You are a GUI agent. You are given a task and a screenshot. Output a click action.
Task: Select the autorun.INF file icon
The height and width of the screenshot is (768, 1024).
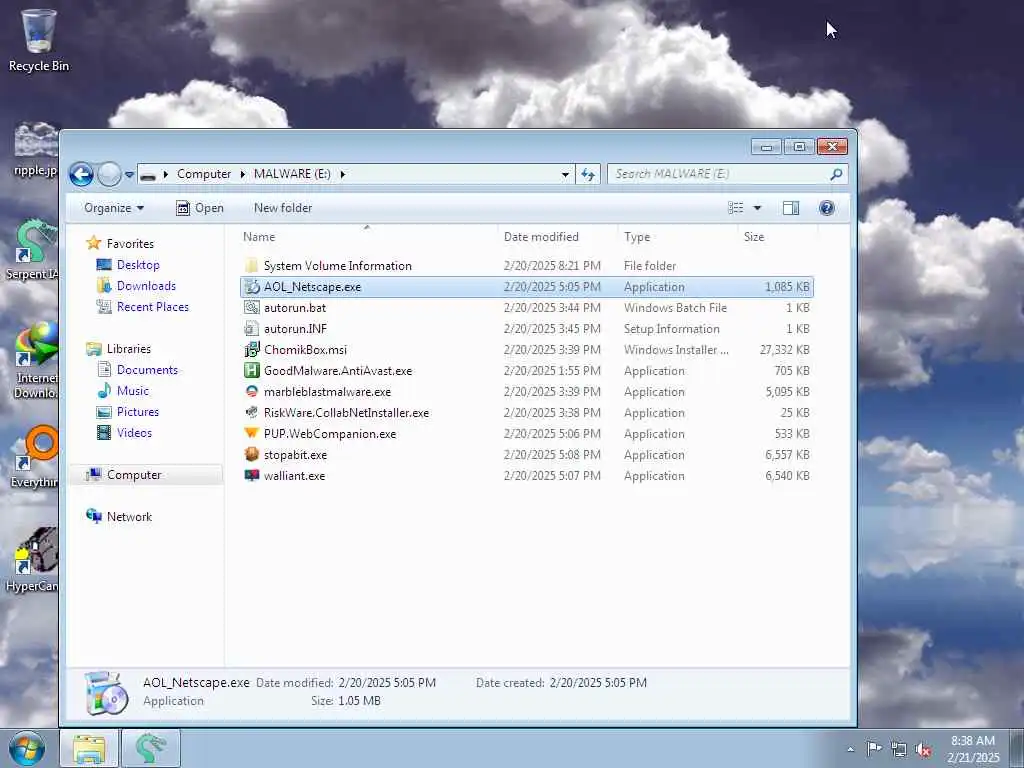click(251, 328)
